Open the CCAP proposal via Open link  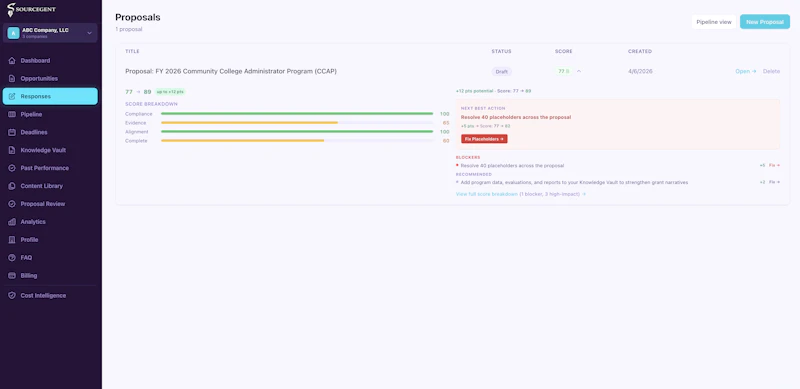tap(745, 71)
